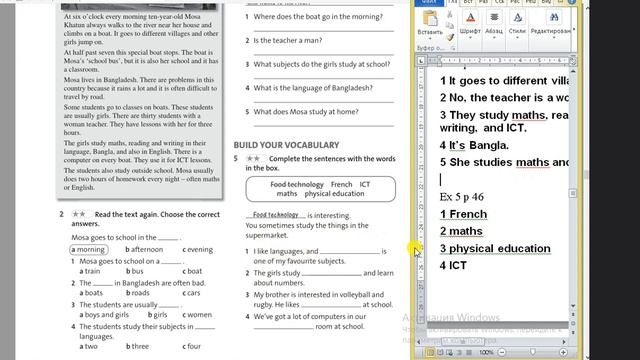Open the blue Файл tab
640x360 pixels.
pos(429,2)
